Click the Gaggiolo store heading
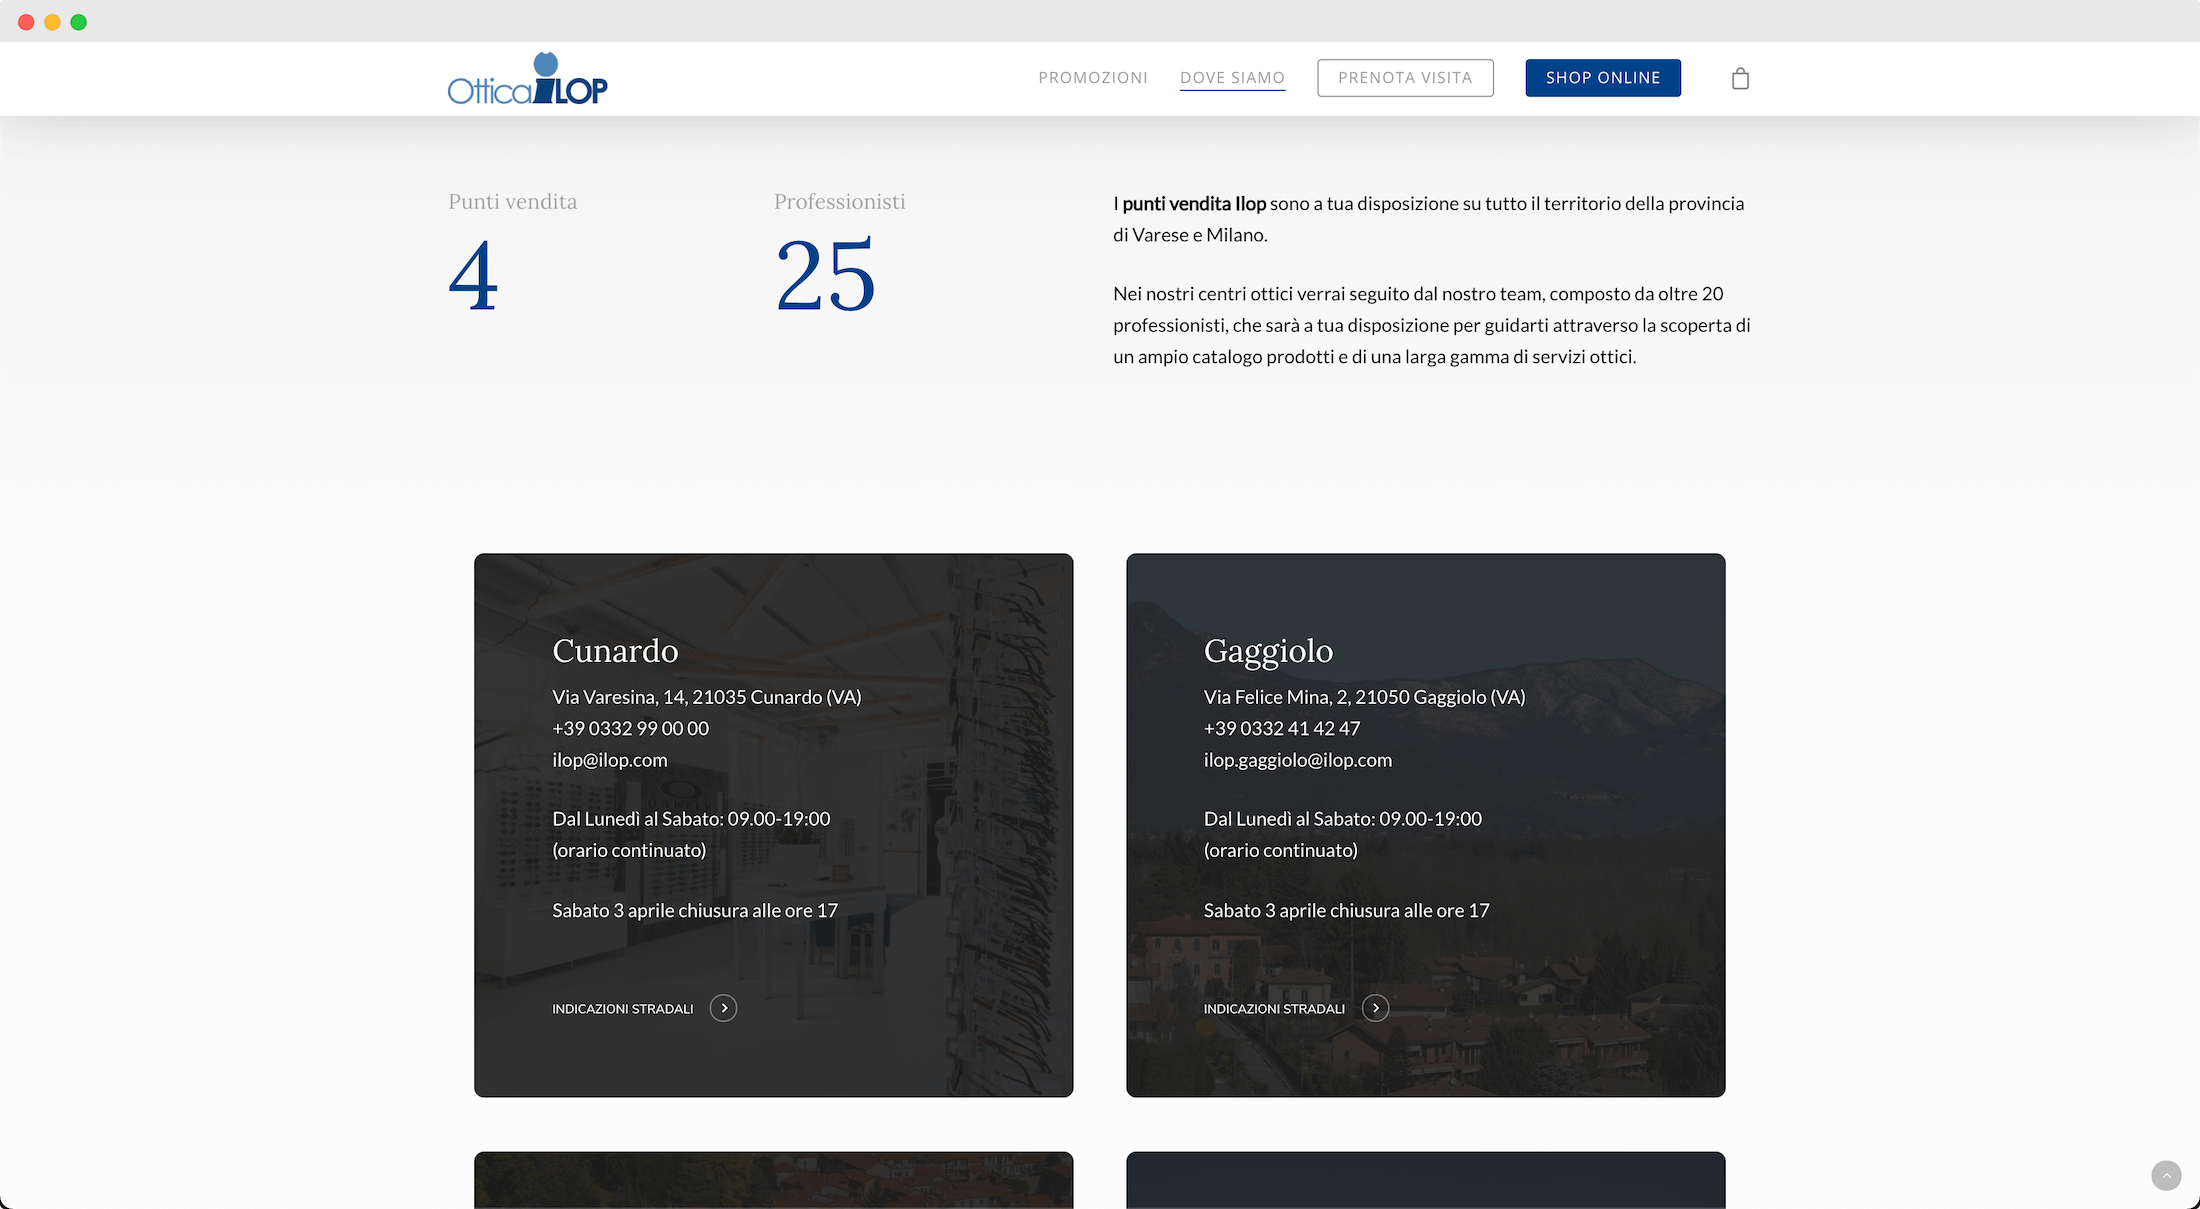The image size is (2200, 1209). click(1268, 651)
